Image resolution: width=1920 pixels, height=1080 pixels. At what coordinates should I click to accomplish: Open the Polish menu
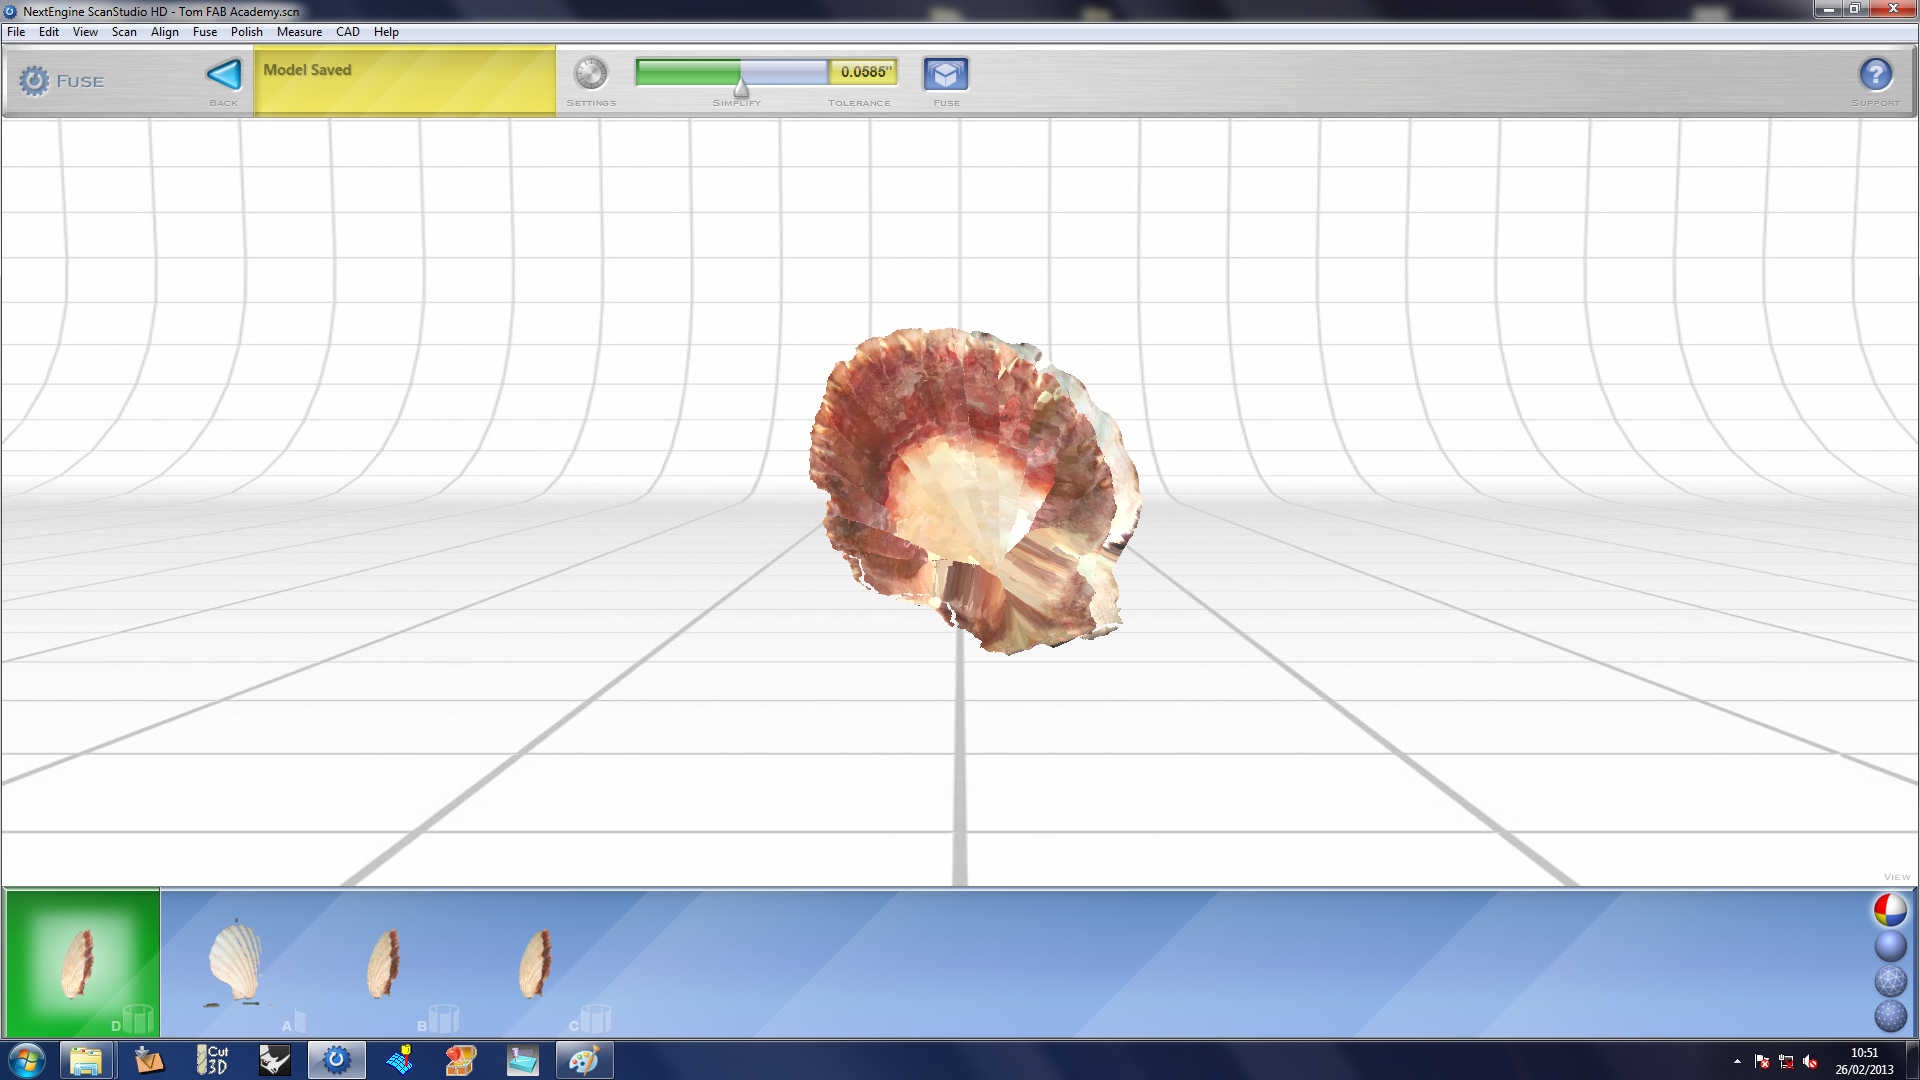pos(246,32)
